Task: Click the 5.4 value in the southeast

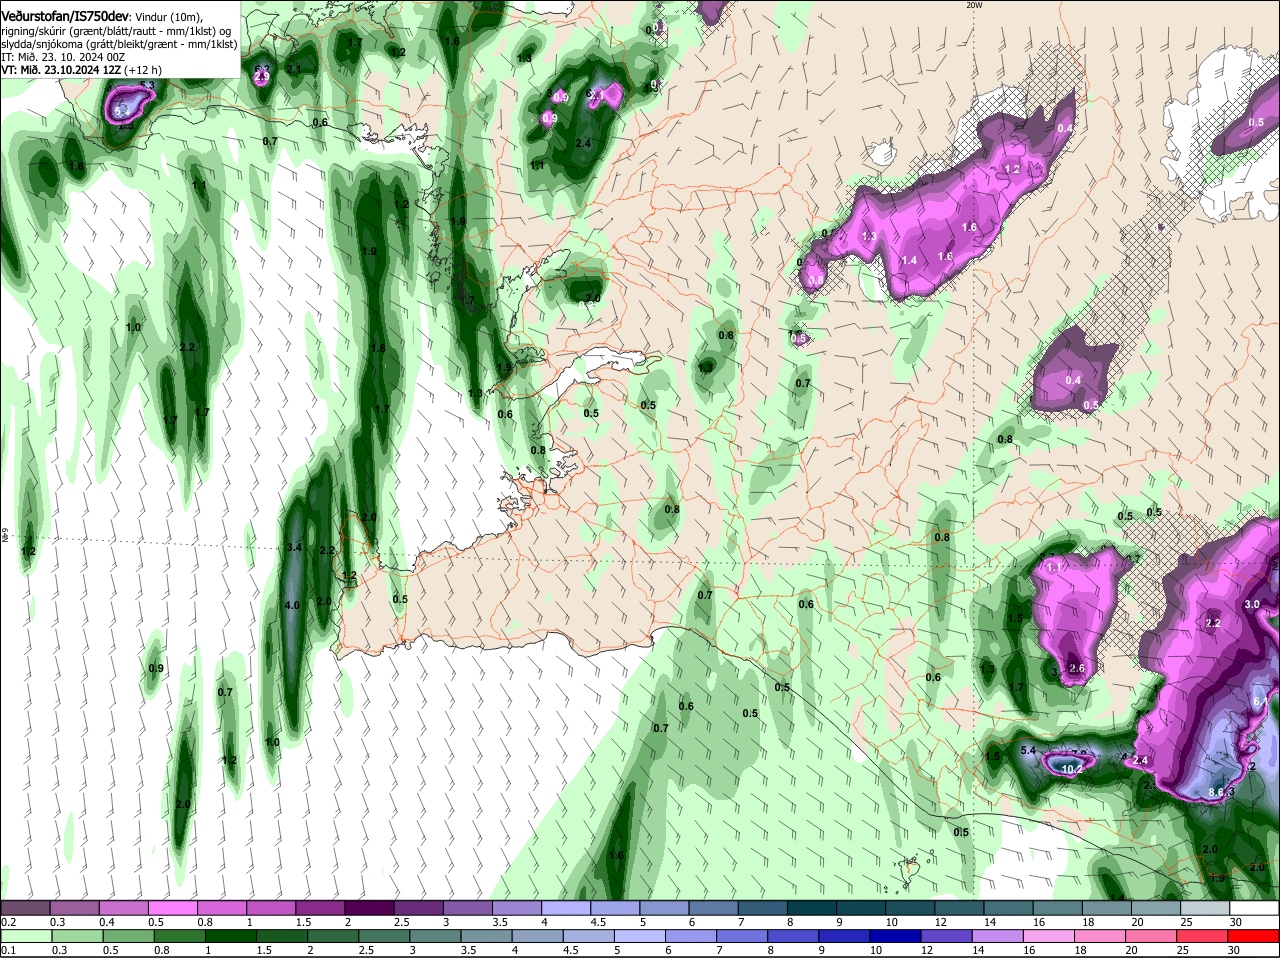Action: coord(1027,750)
